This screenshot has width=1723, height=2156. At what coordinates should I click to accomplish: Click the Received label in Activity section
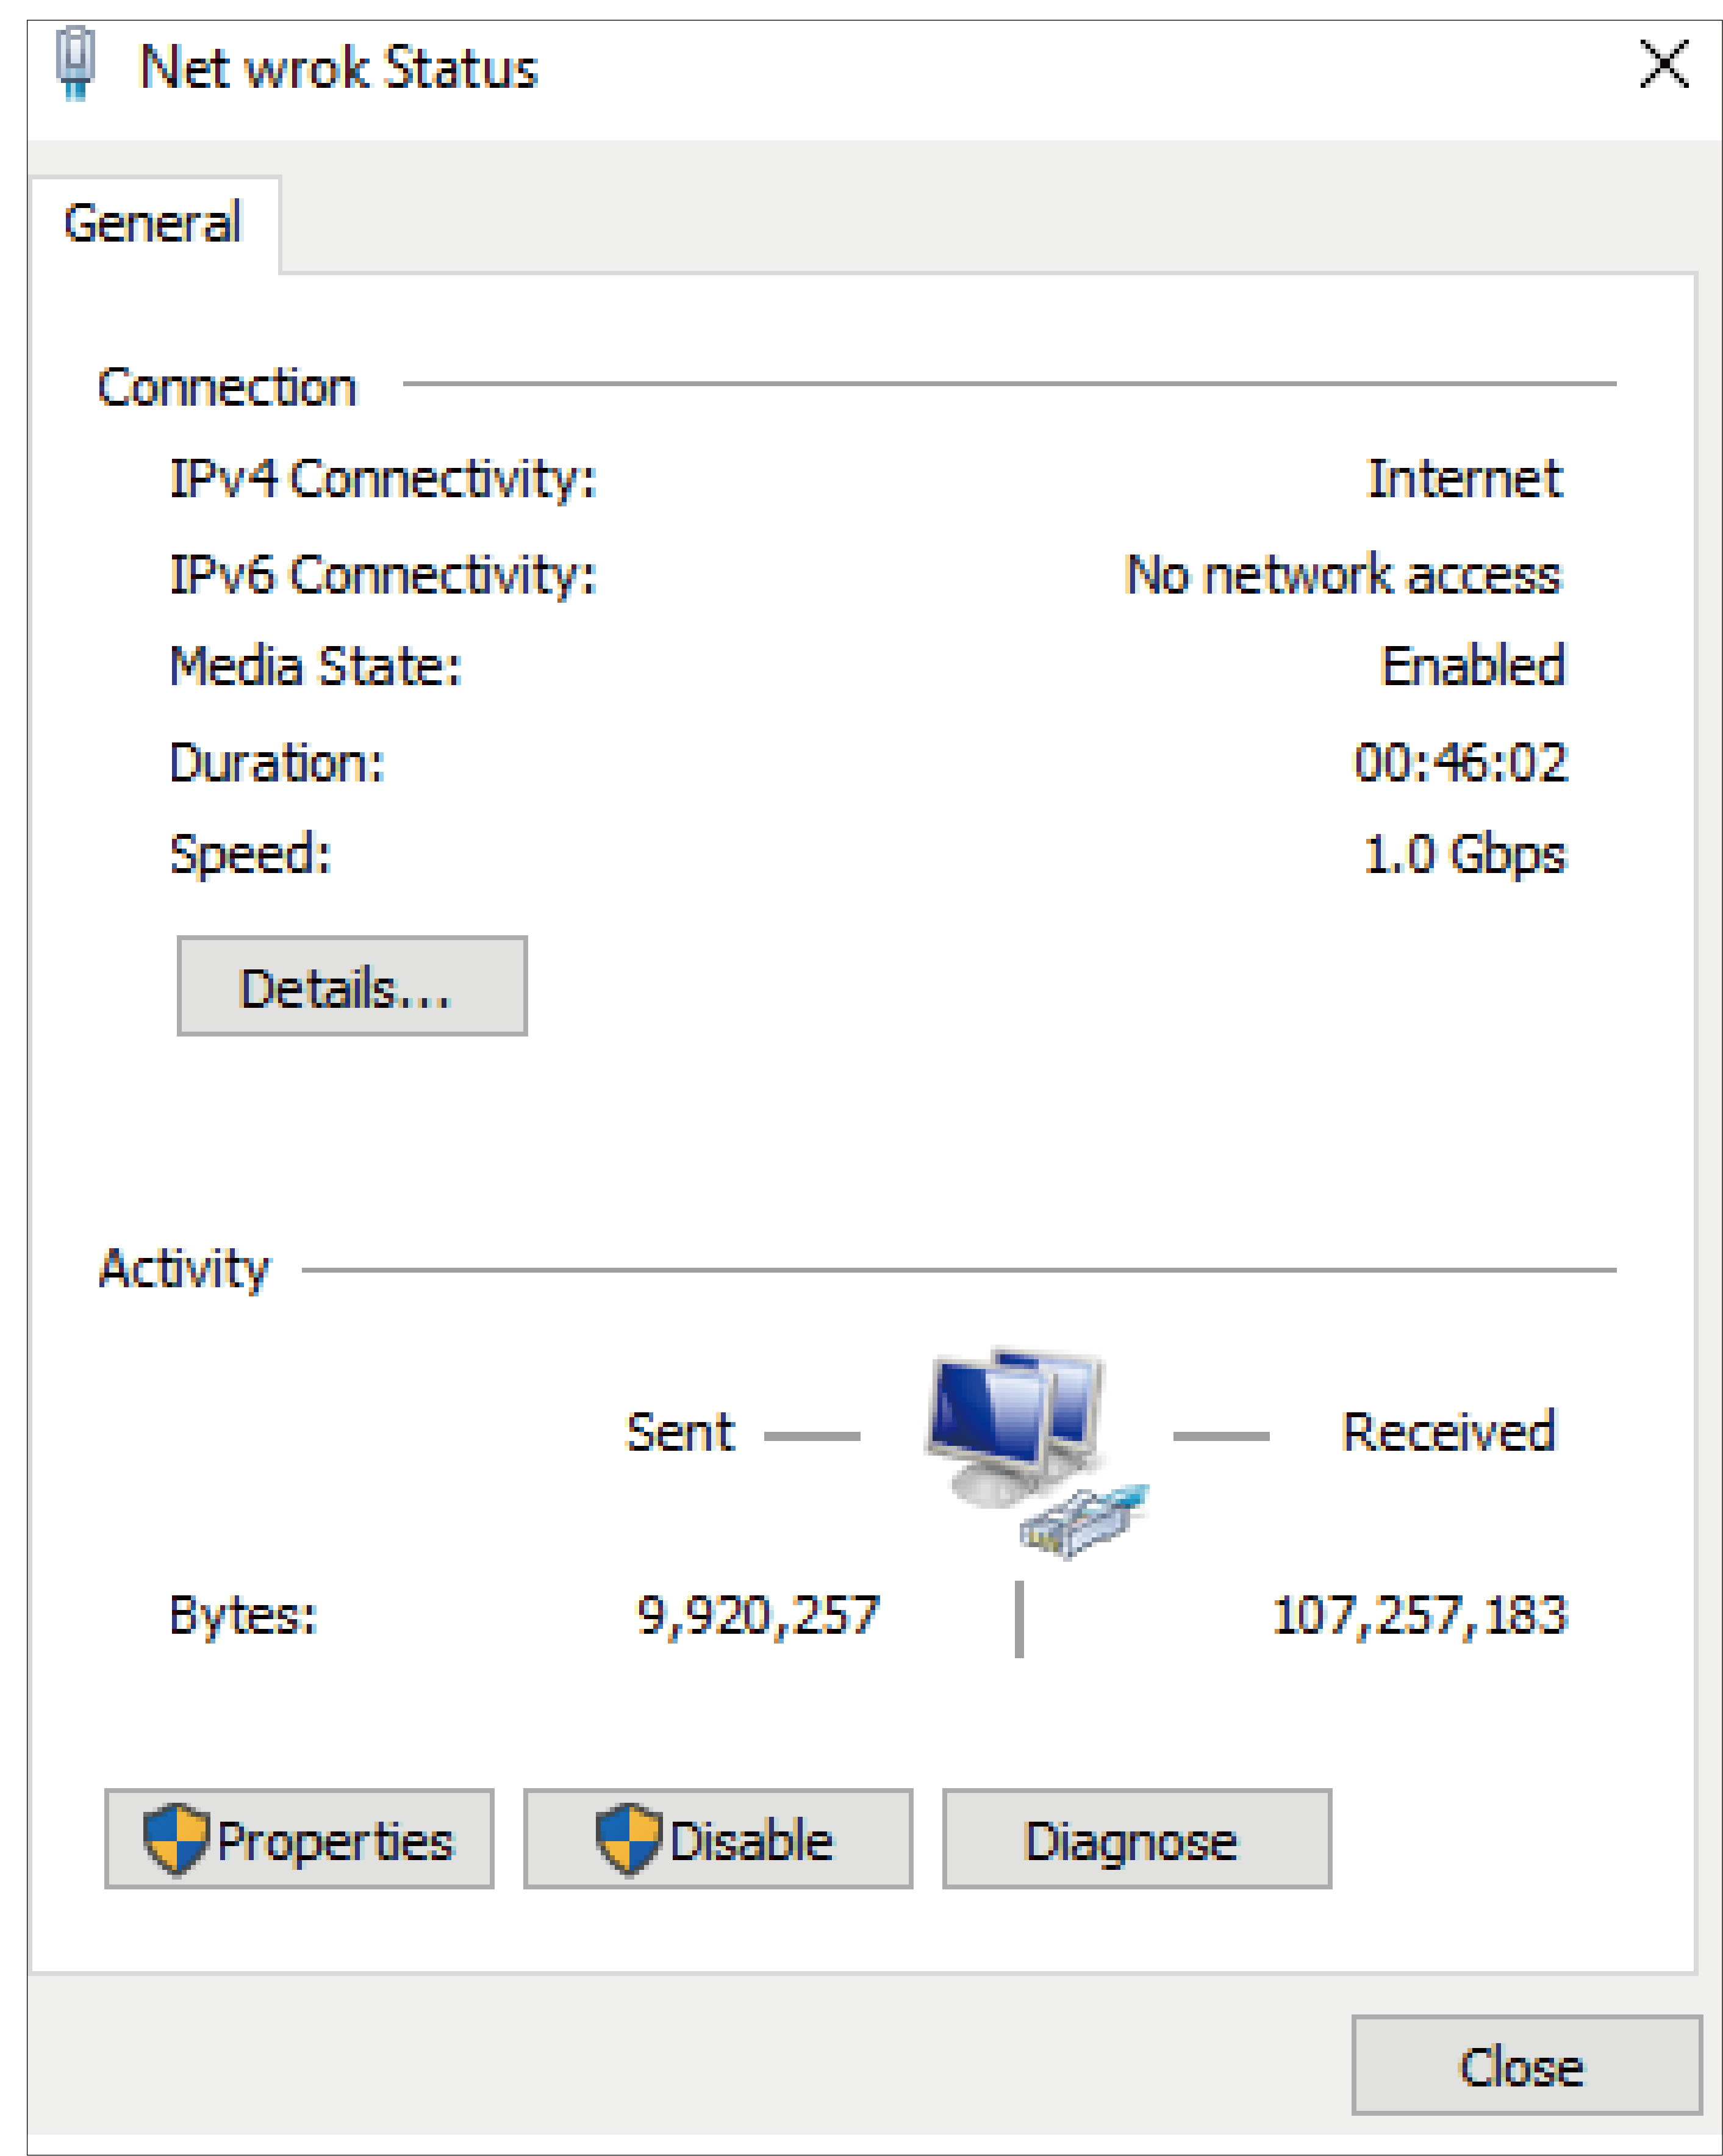tap(1448, 1432)
